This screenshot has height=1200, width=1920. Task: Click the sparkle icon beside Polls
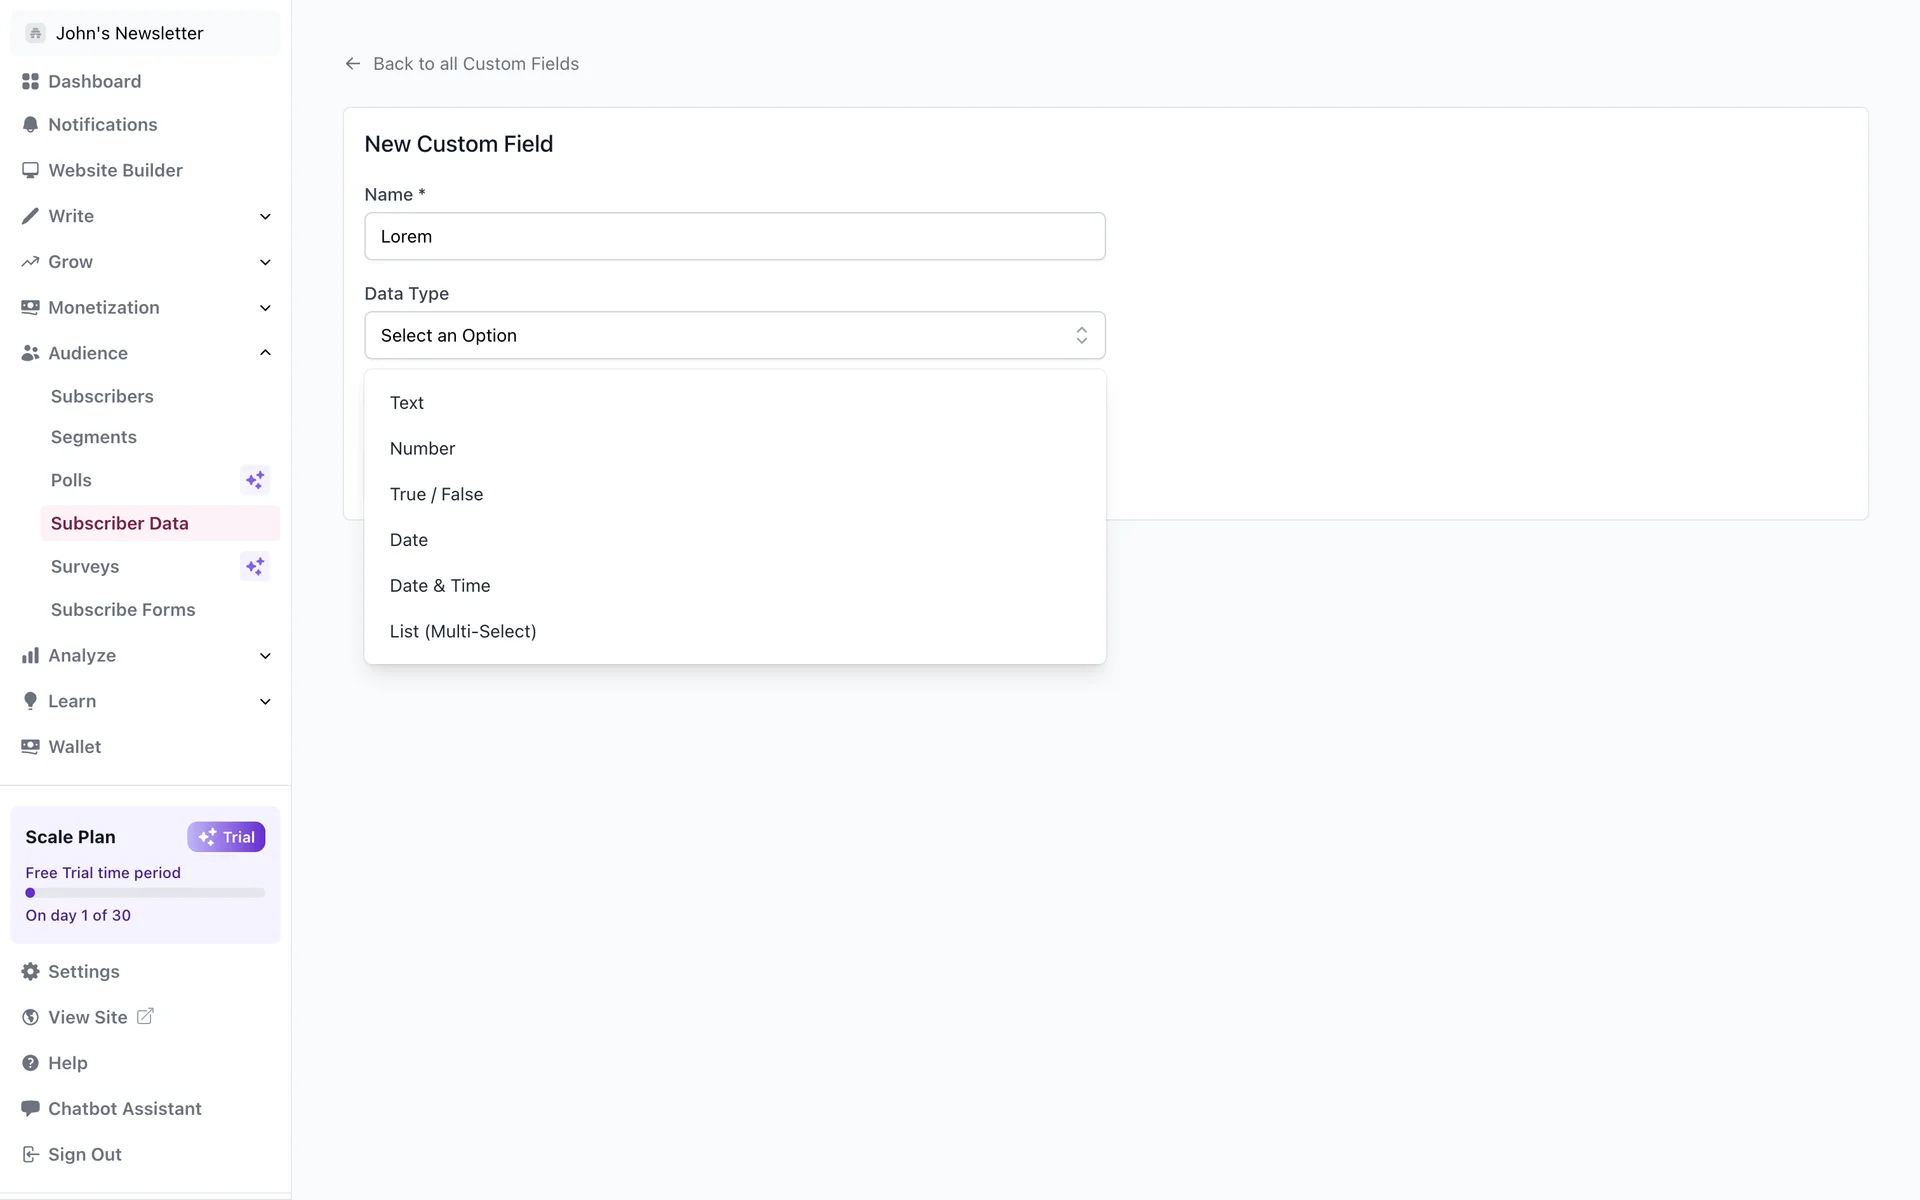[255, 480]
